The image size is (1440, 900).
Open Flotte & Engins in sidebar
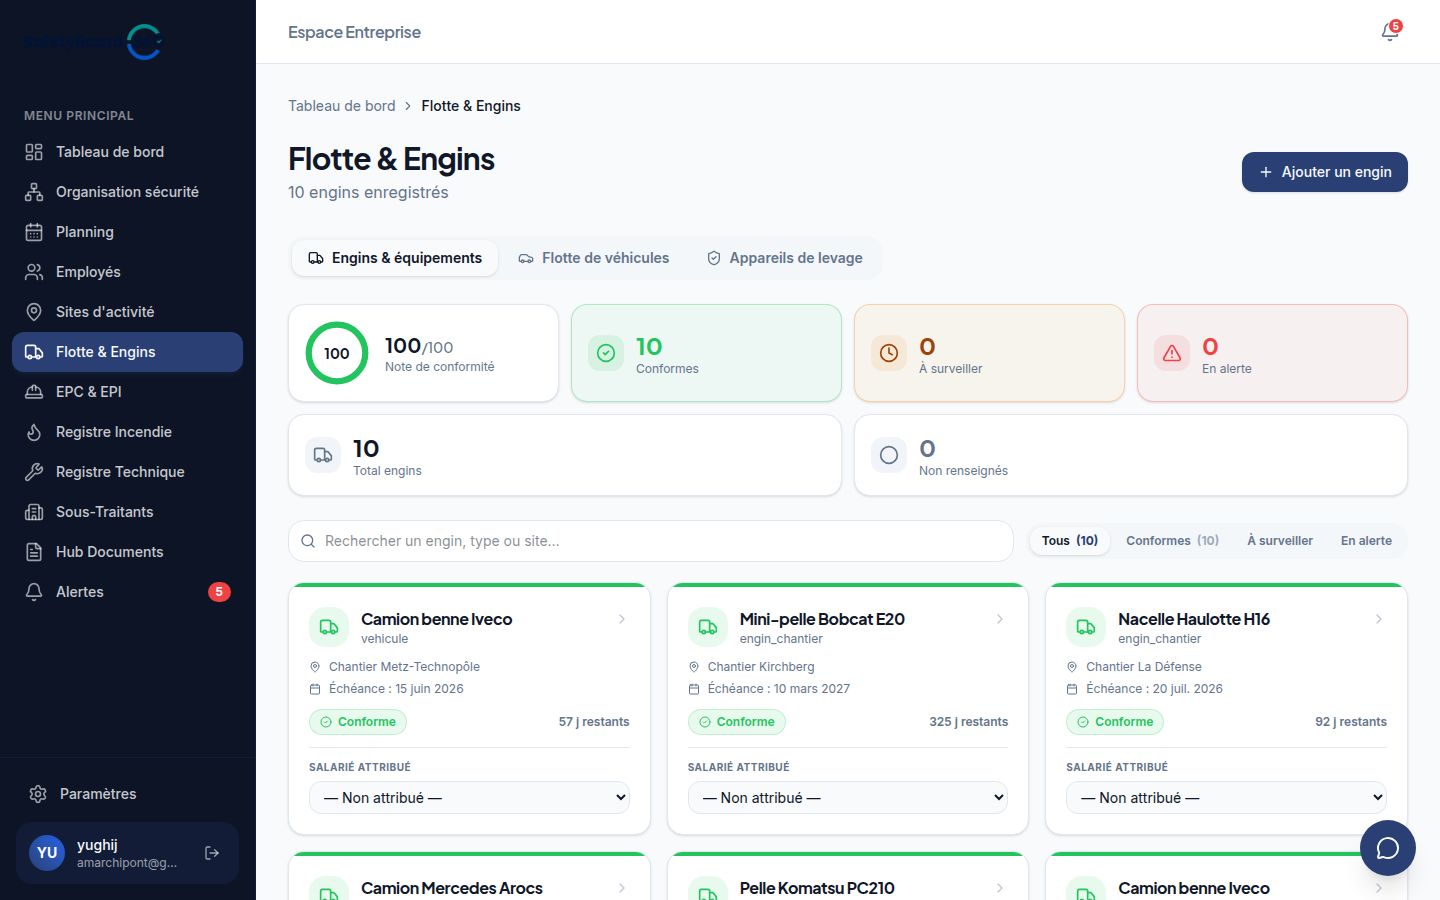pos(127,352)
